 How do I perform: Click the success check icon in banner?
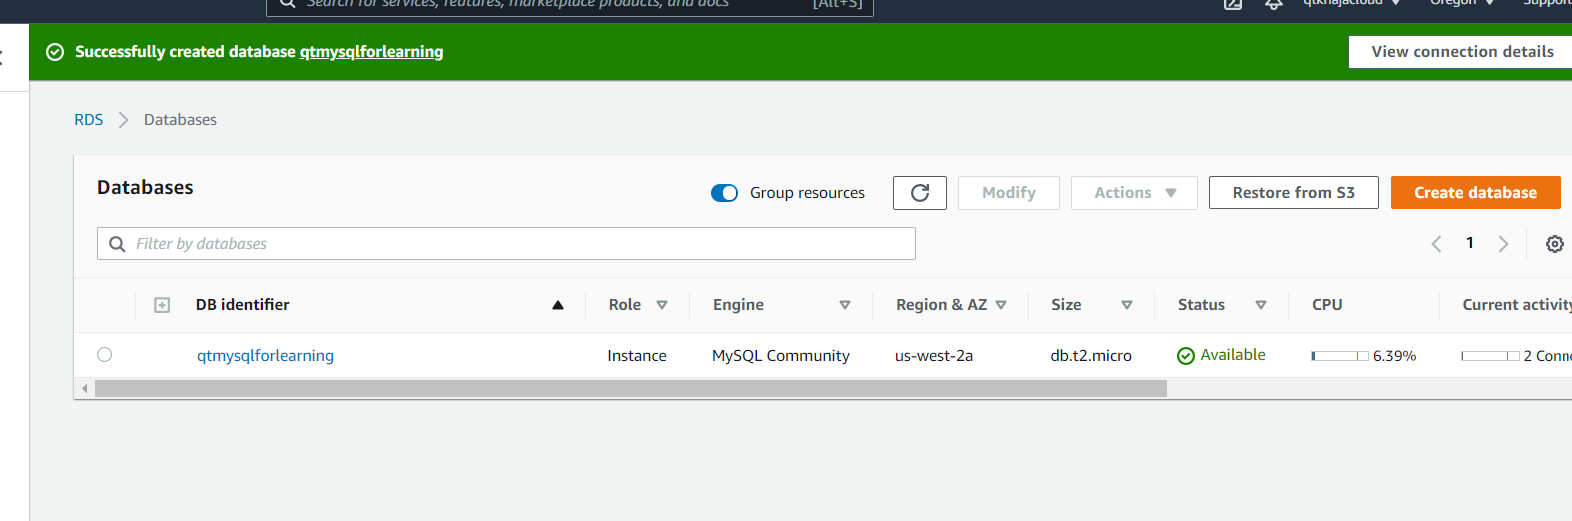tap(55, 52)
